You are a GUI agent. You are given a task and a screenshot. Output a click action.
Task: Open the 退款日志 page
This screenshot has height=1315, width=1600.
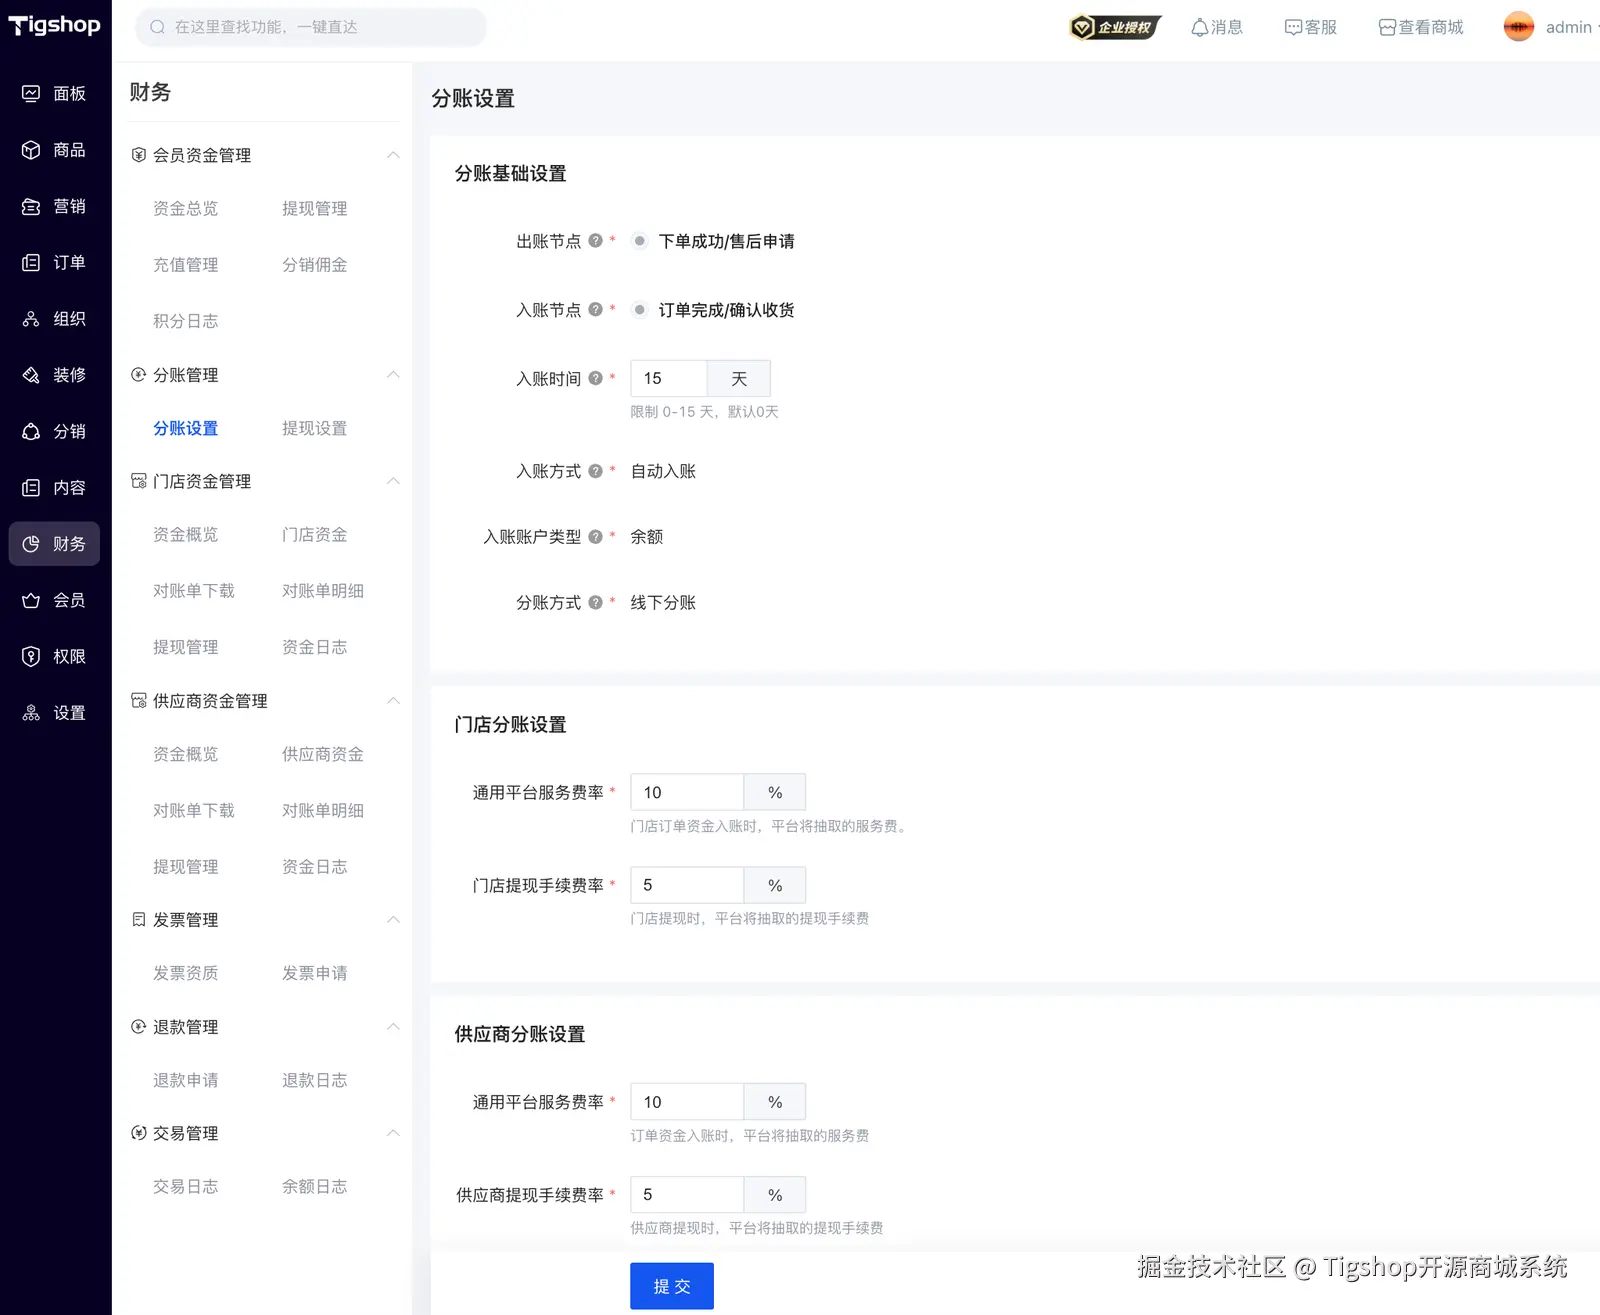point(314,1080)
